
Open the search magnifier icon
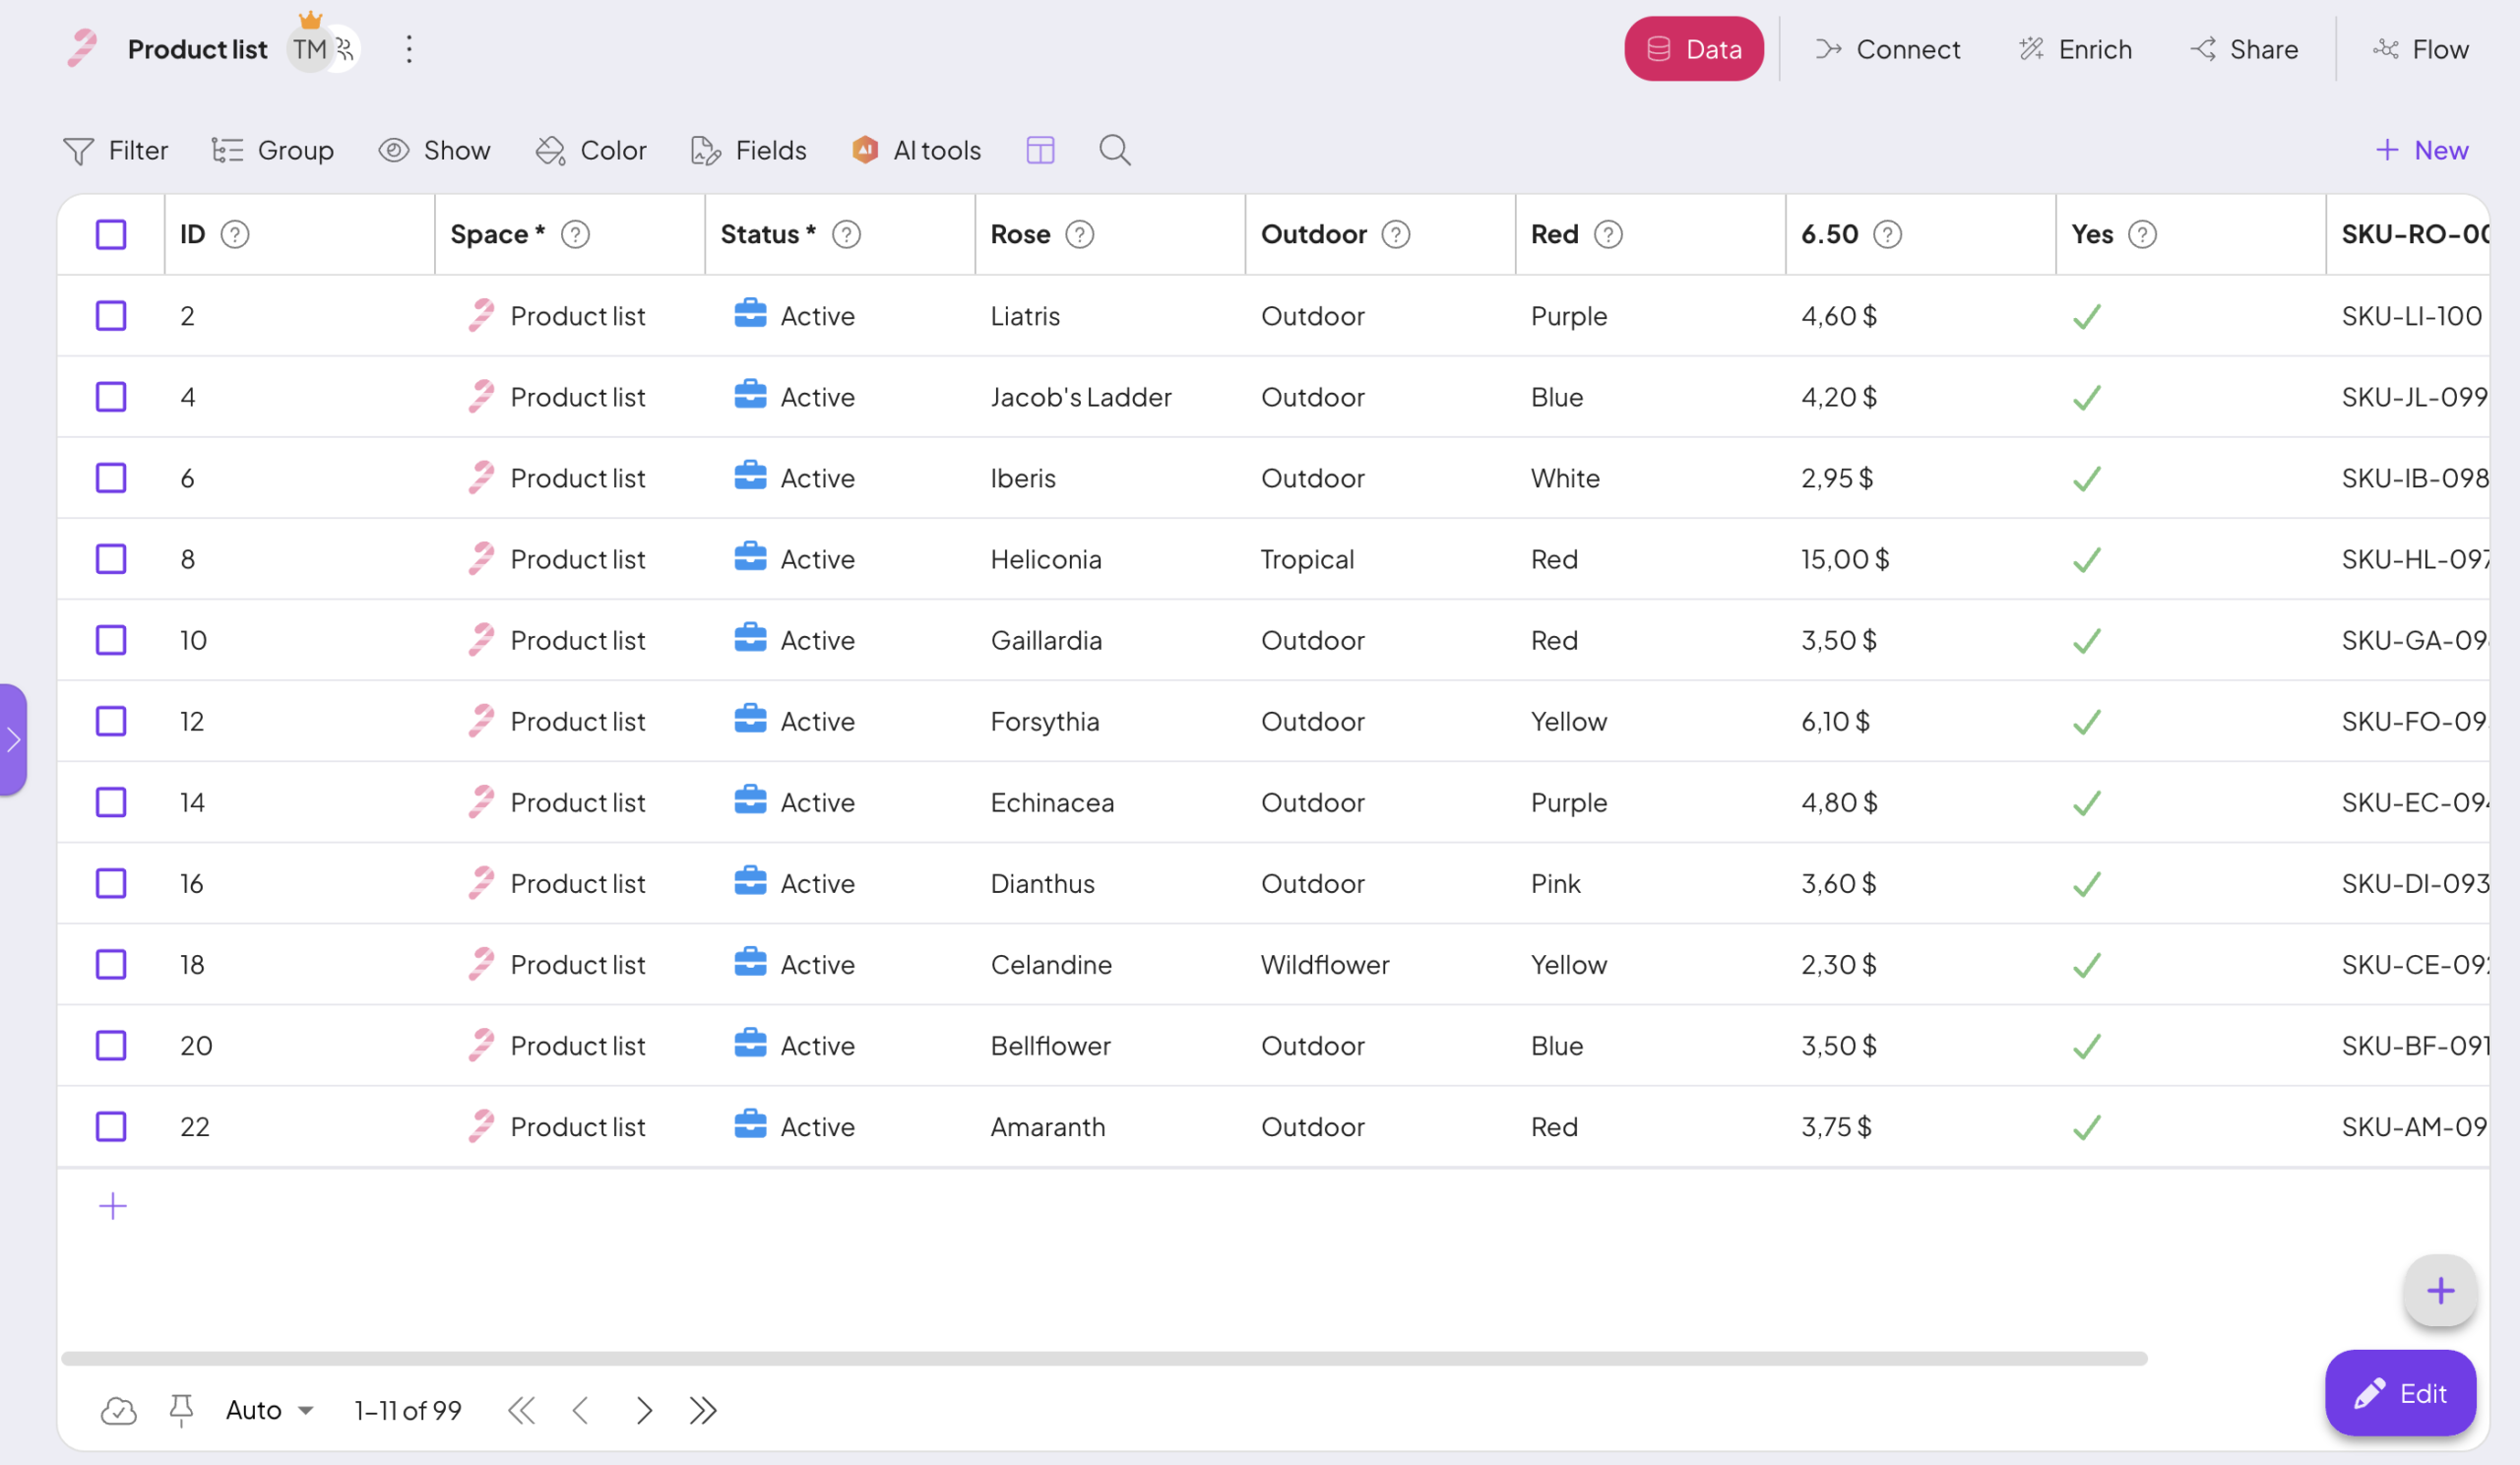[1114, 150]
